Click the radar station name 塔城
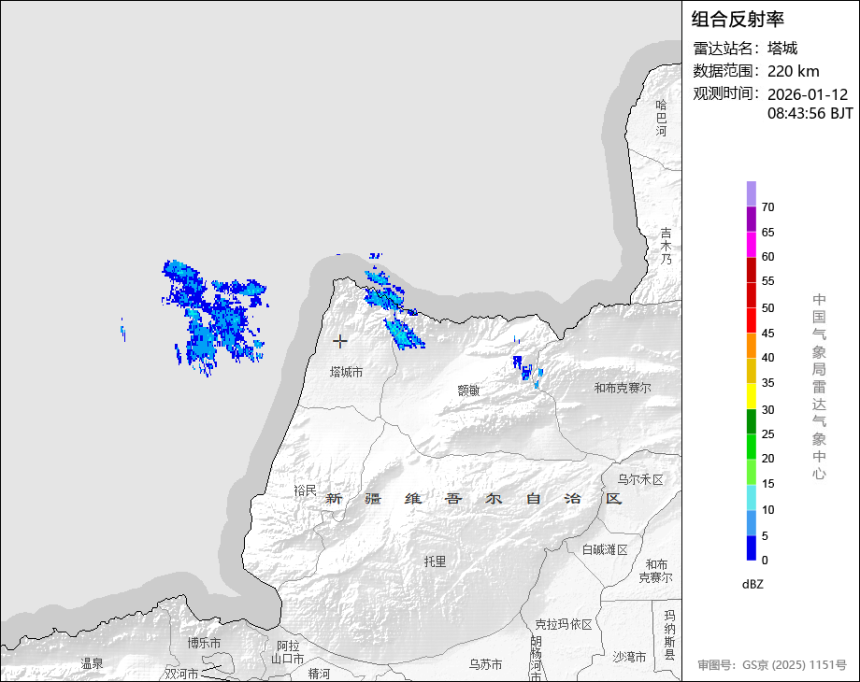Screen dimensions: 860x682 (782, 48)
